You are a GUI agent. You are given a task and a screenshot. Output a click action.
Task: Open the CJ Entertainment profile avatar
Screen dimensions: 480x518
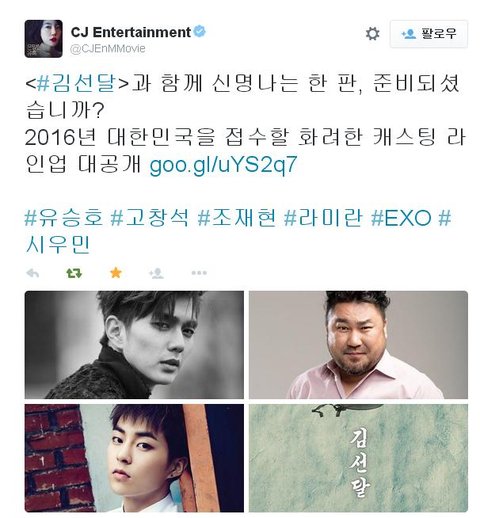pyautogui.click(x=43, y=39)
